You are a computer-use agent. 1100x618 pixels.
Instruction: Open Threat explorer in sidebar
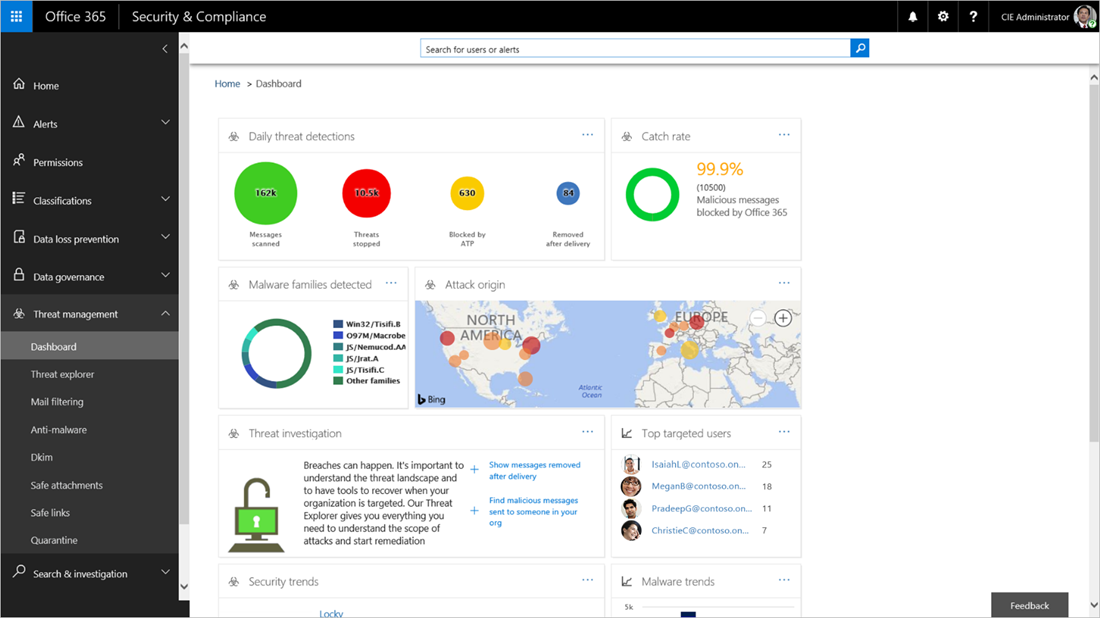click(62, 374)
